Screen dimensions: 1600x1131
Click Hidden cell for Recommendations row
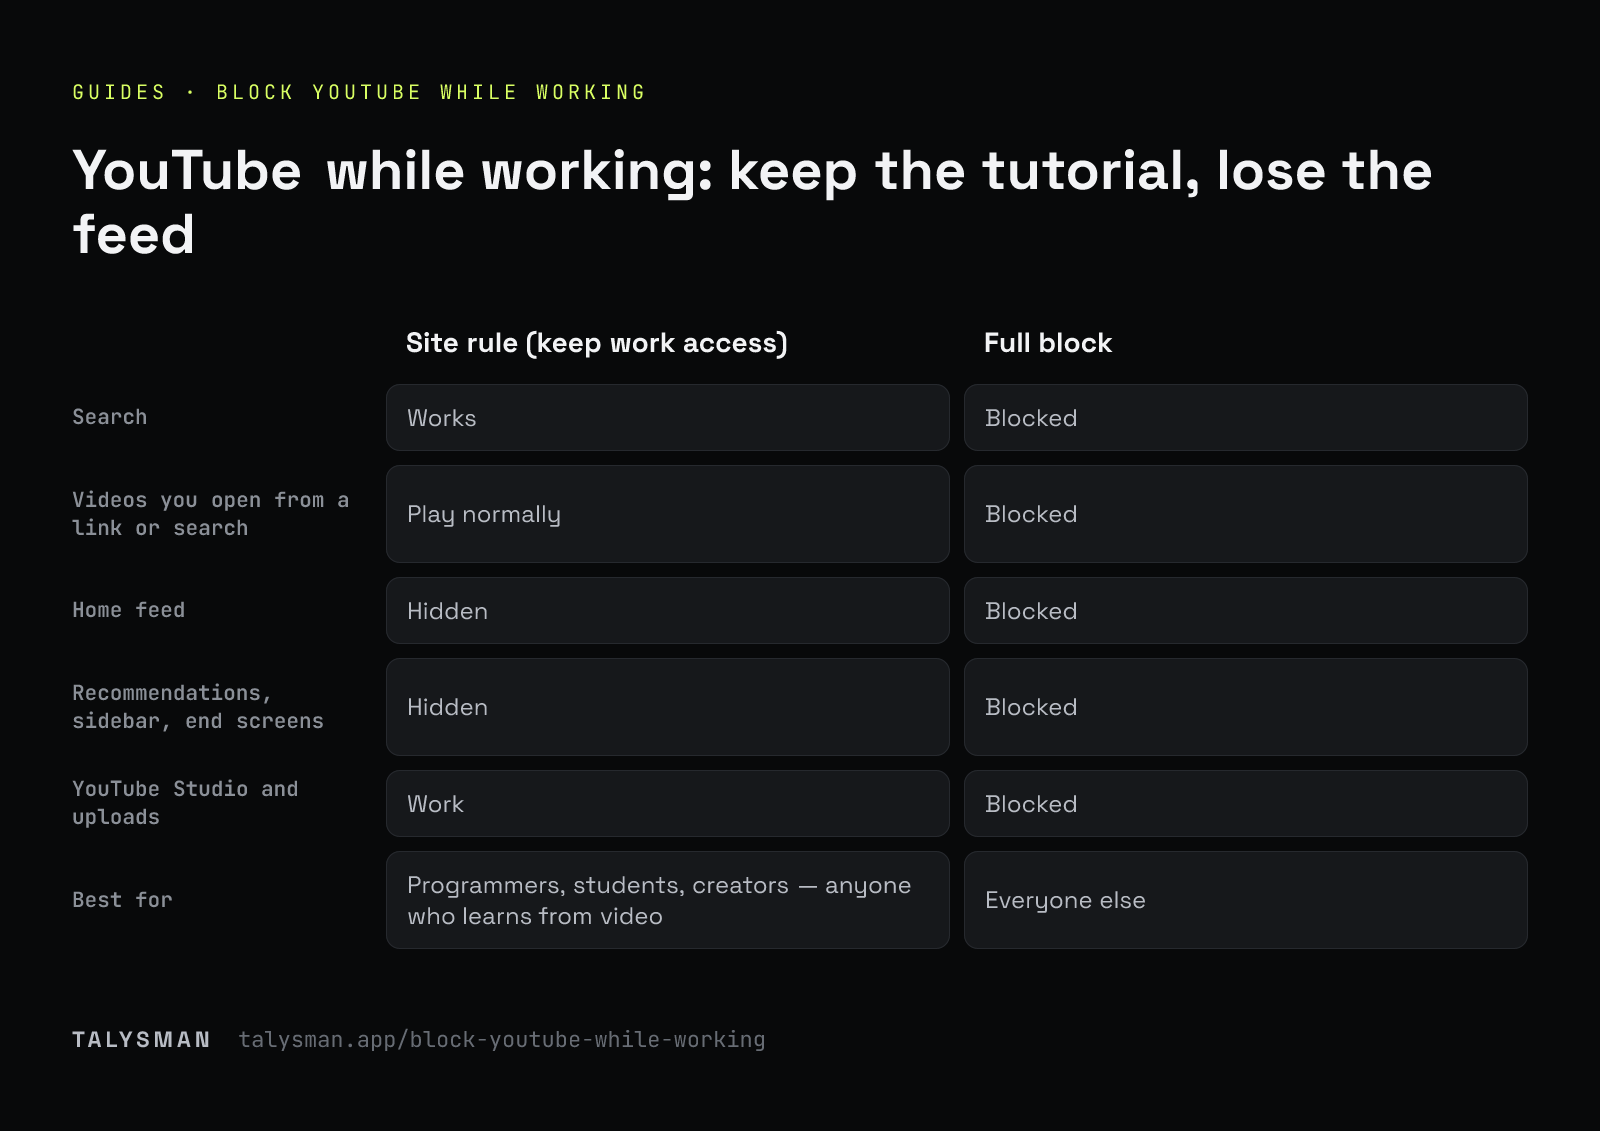click(x=668, y=707)
